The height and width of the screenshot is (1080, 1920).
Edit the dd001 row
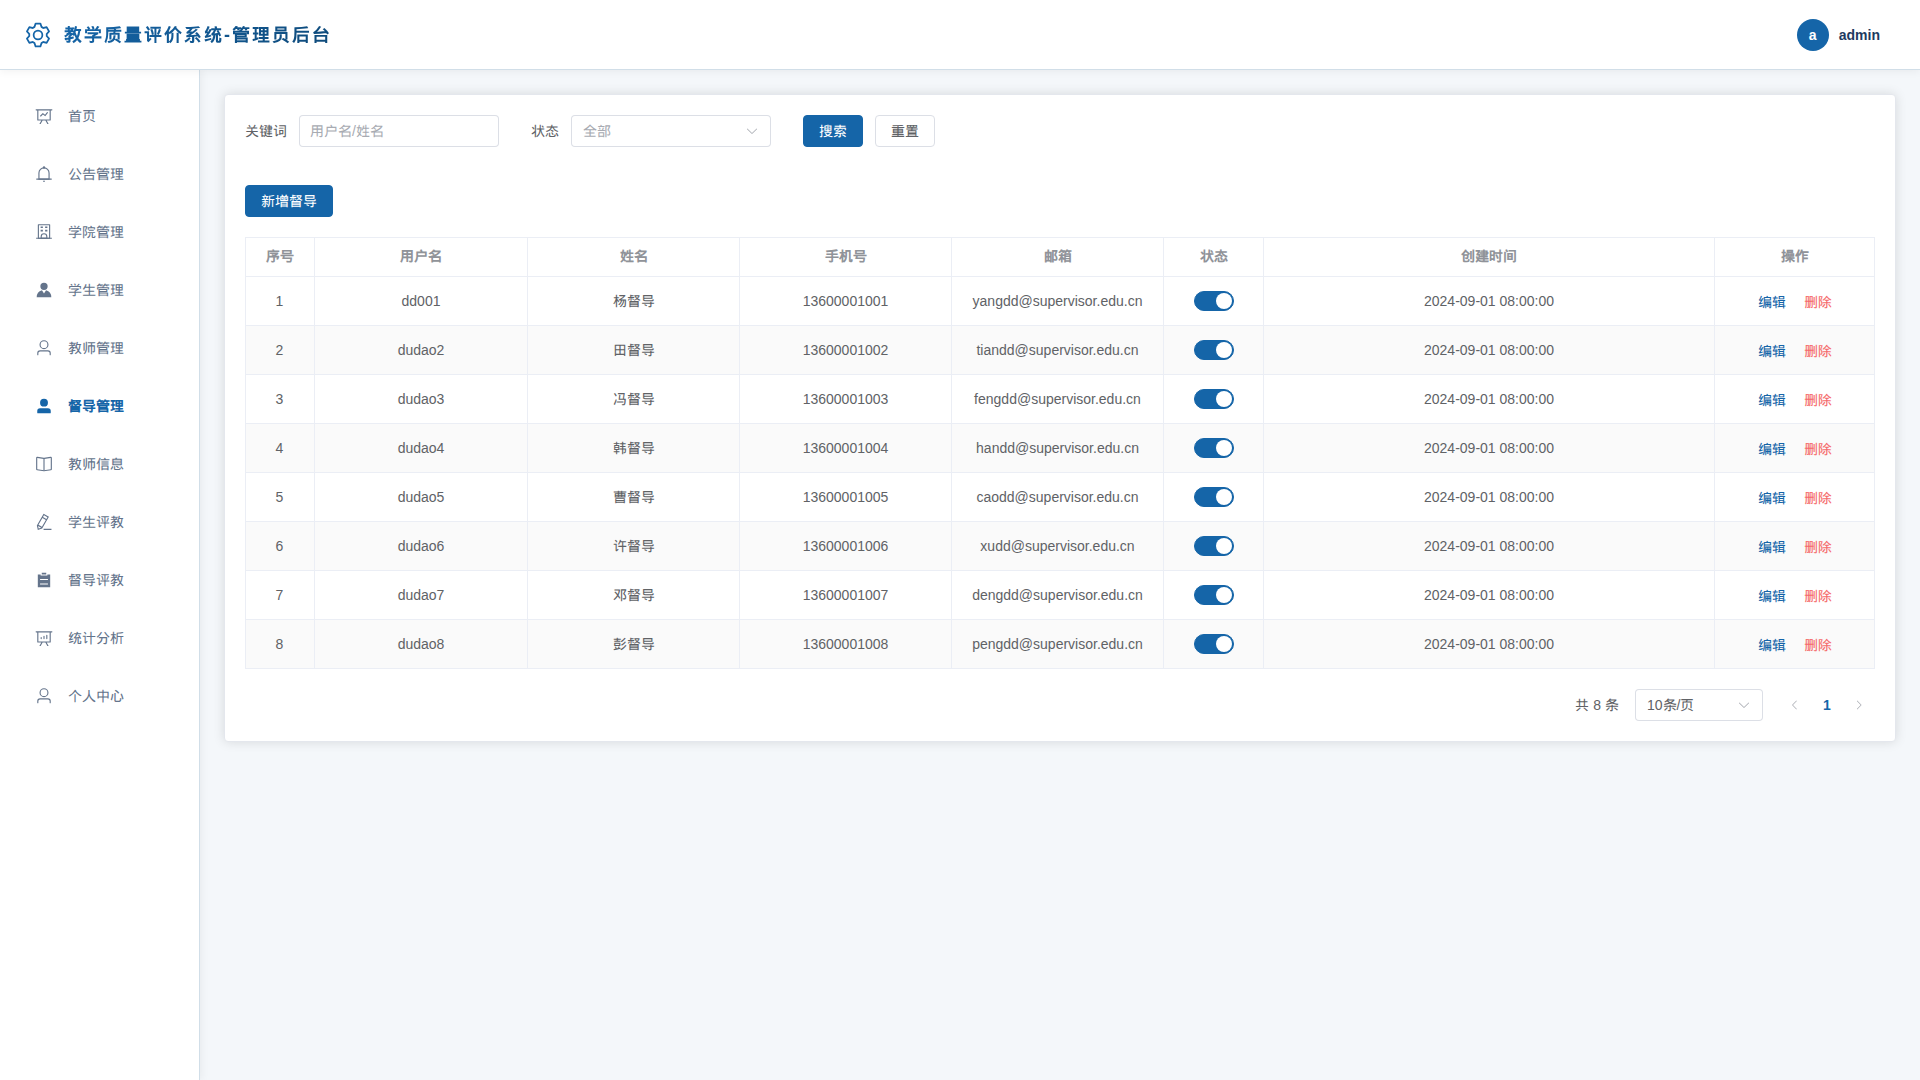coord(1771,302)
